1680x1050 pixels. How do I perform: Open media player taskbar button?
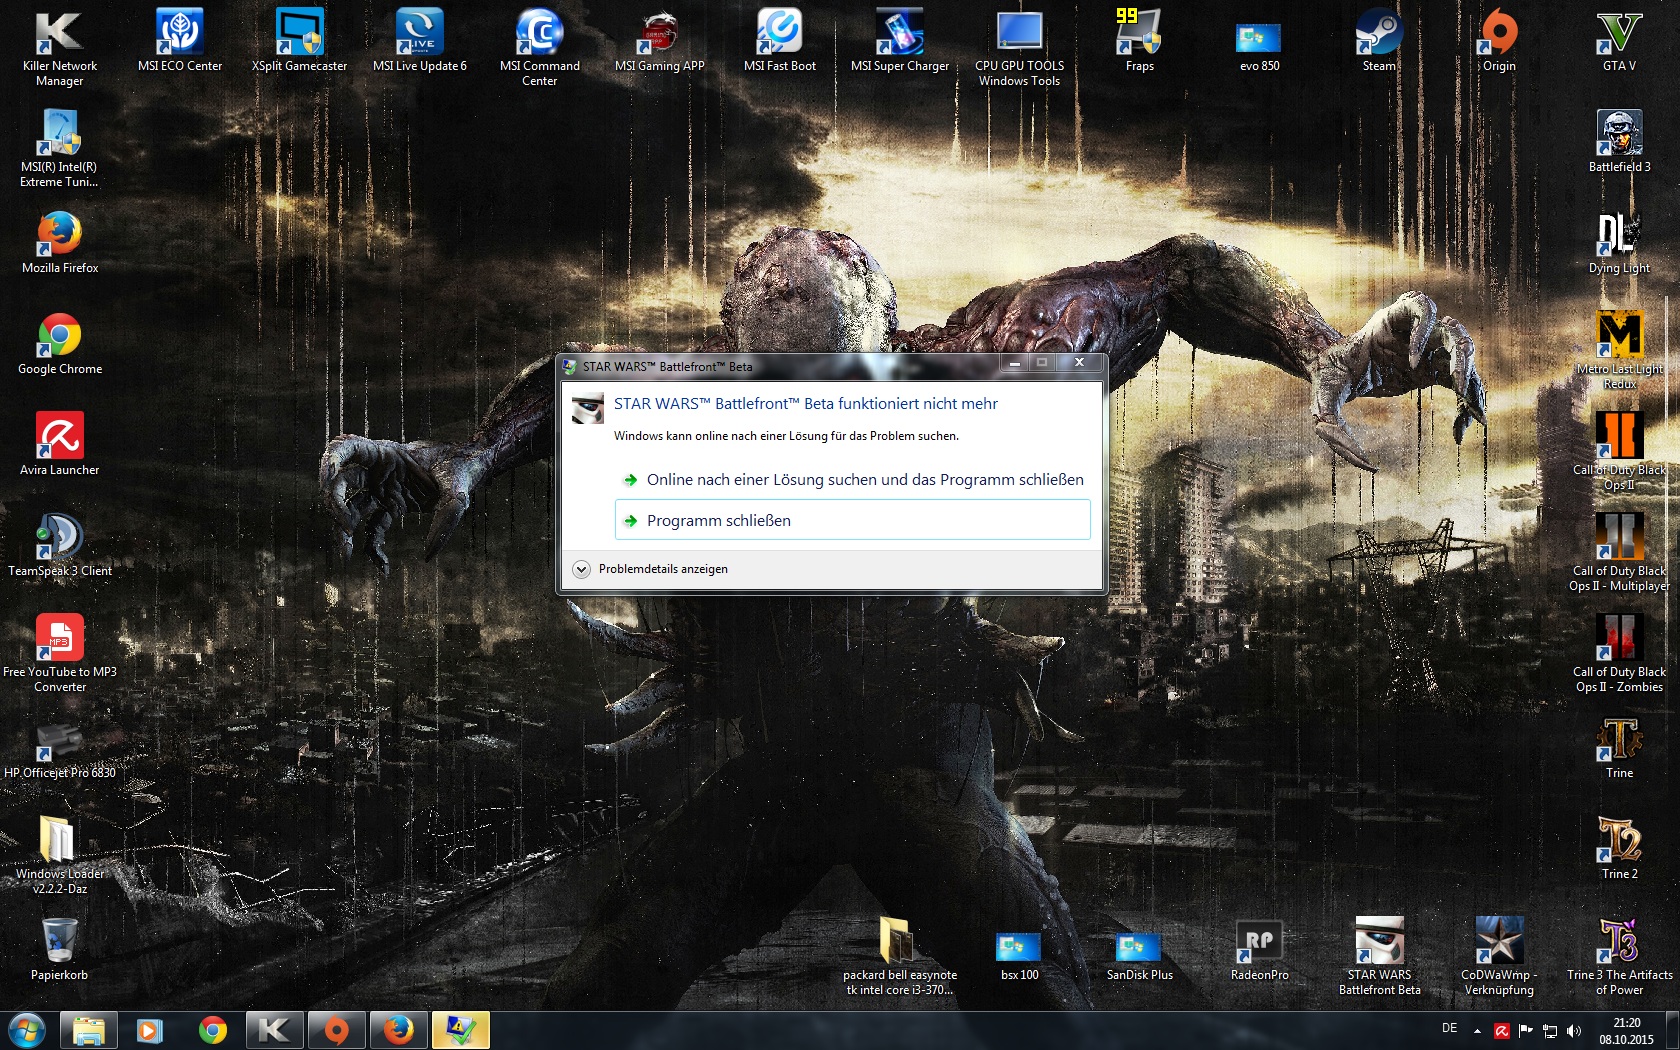[150, 1030]
